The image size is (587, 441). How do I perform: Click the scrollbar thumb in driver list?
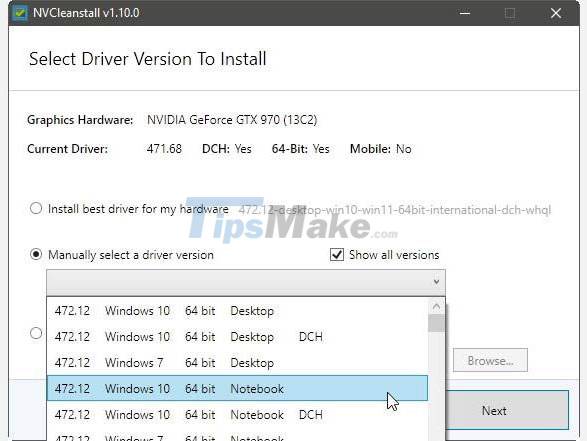point(436,323)
